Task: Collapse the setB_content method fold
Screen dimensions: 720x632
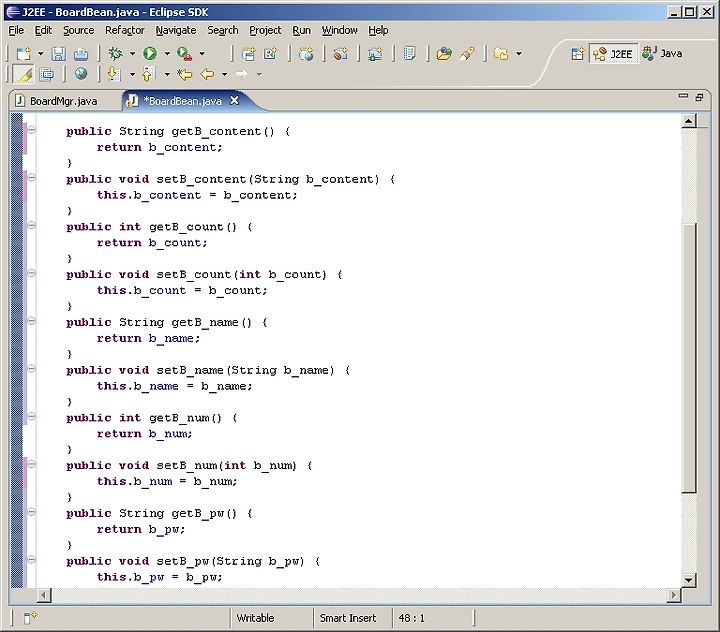Action: 32,178
